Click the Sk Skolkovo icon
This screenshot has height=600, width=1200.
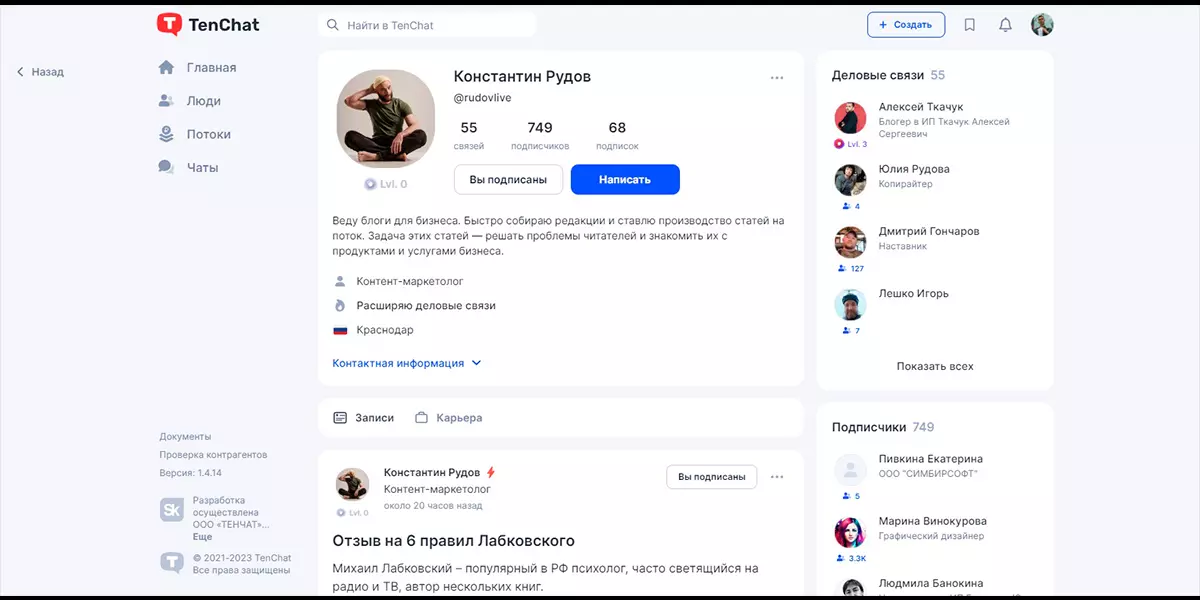(172, 510)
